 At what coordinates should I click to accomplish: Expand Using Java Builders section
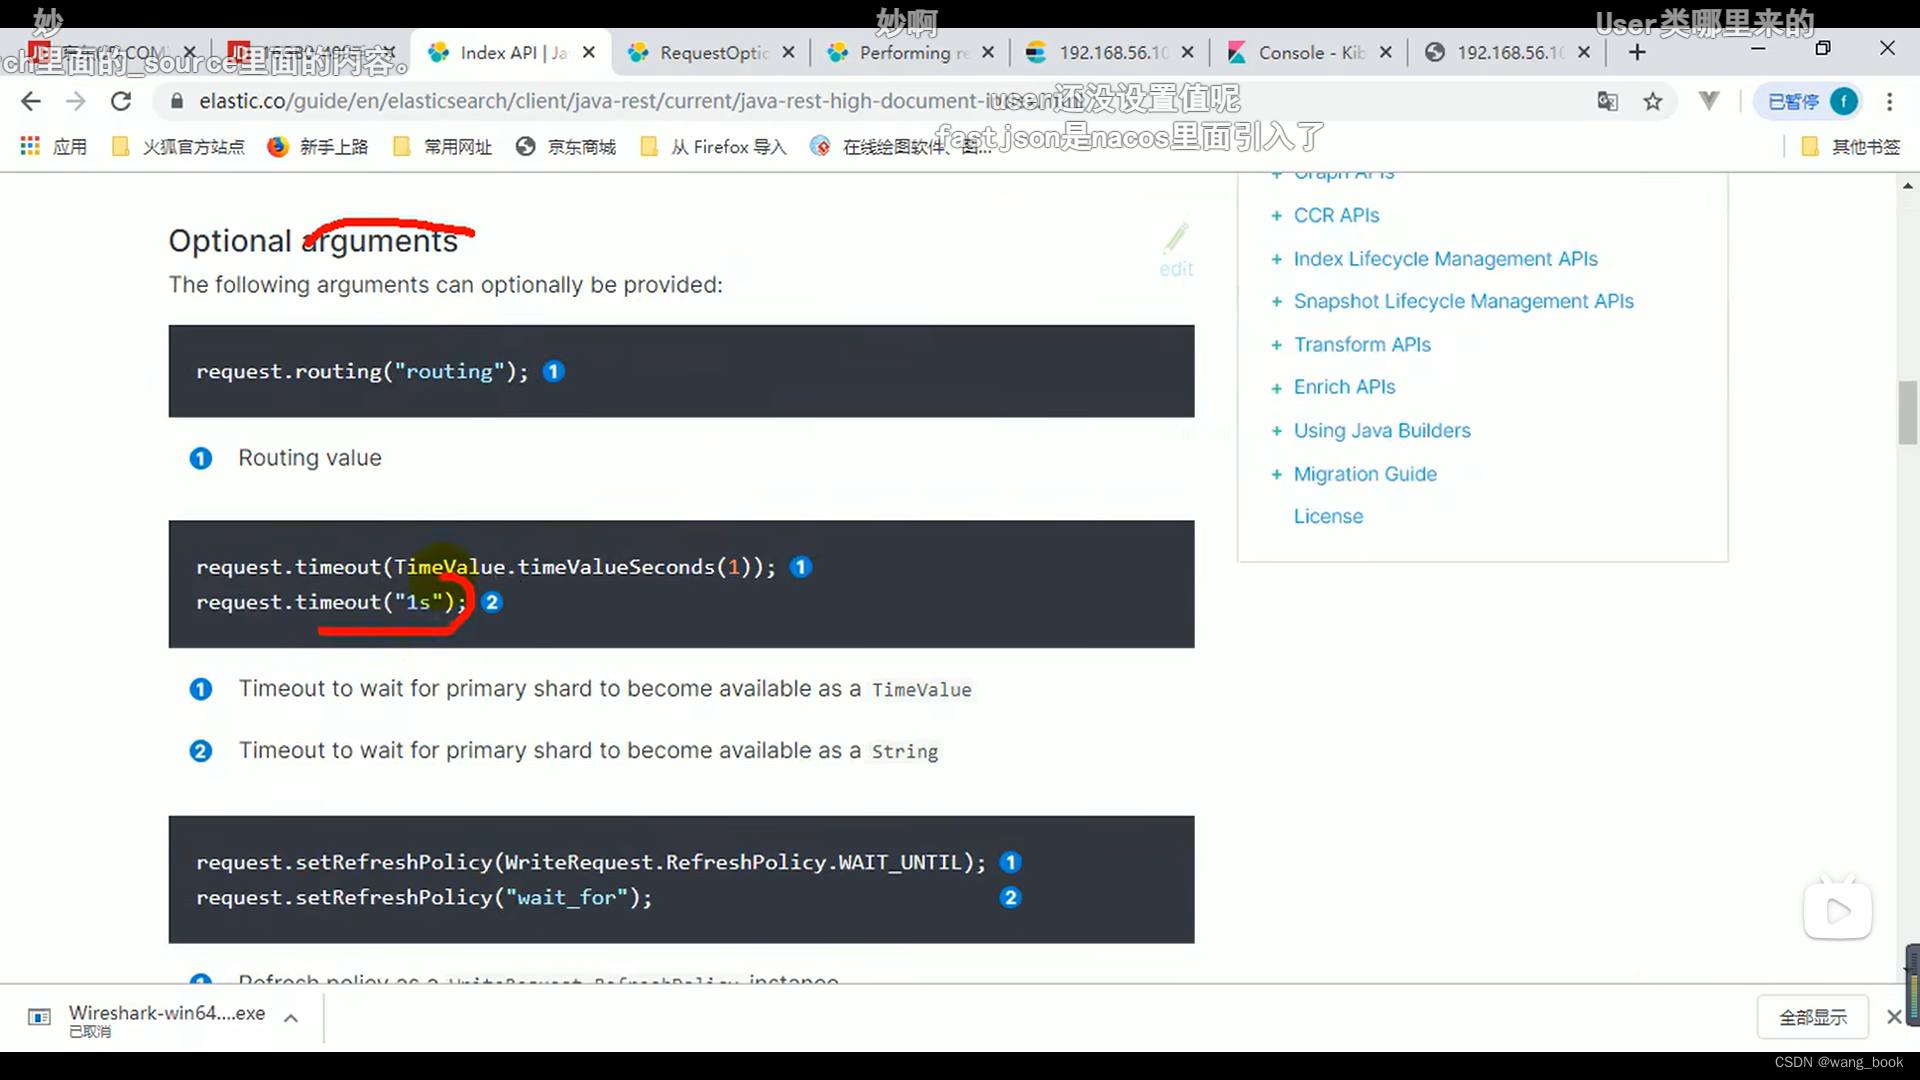[x=1276, y=431]
